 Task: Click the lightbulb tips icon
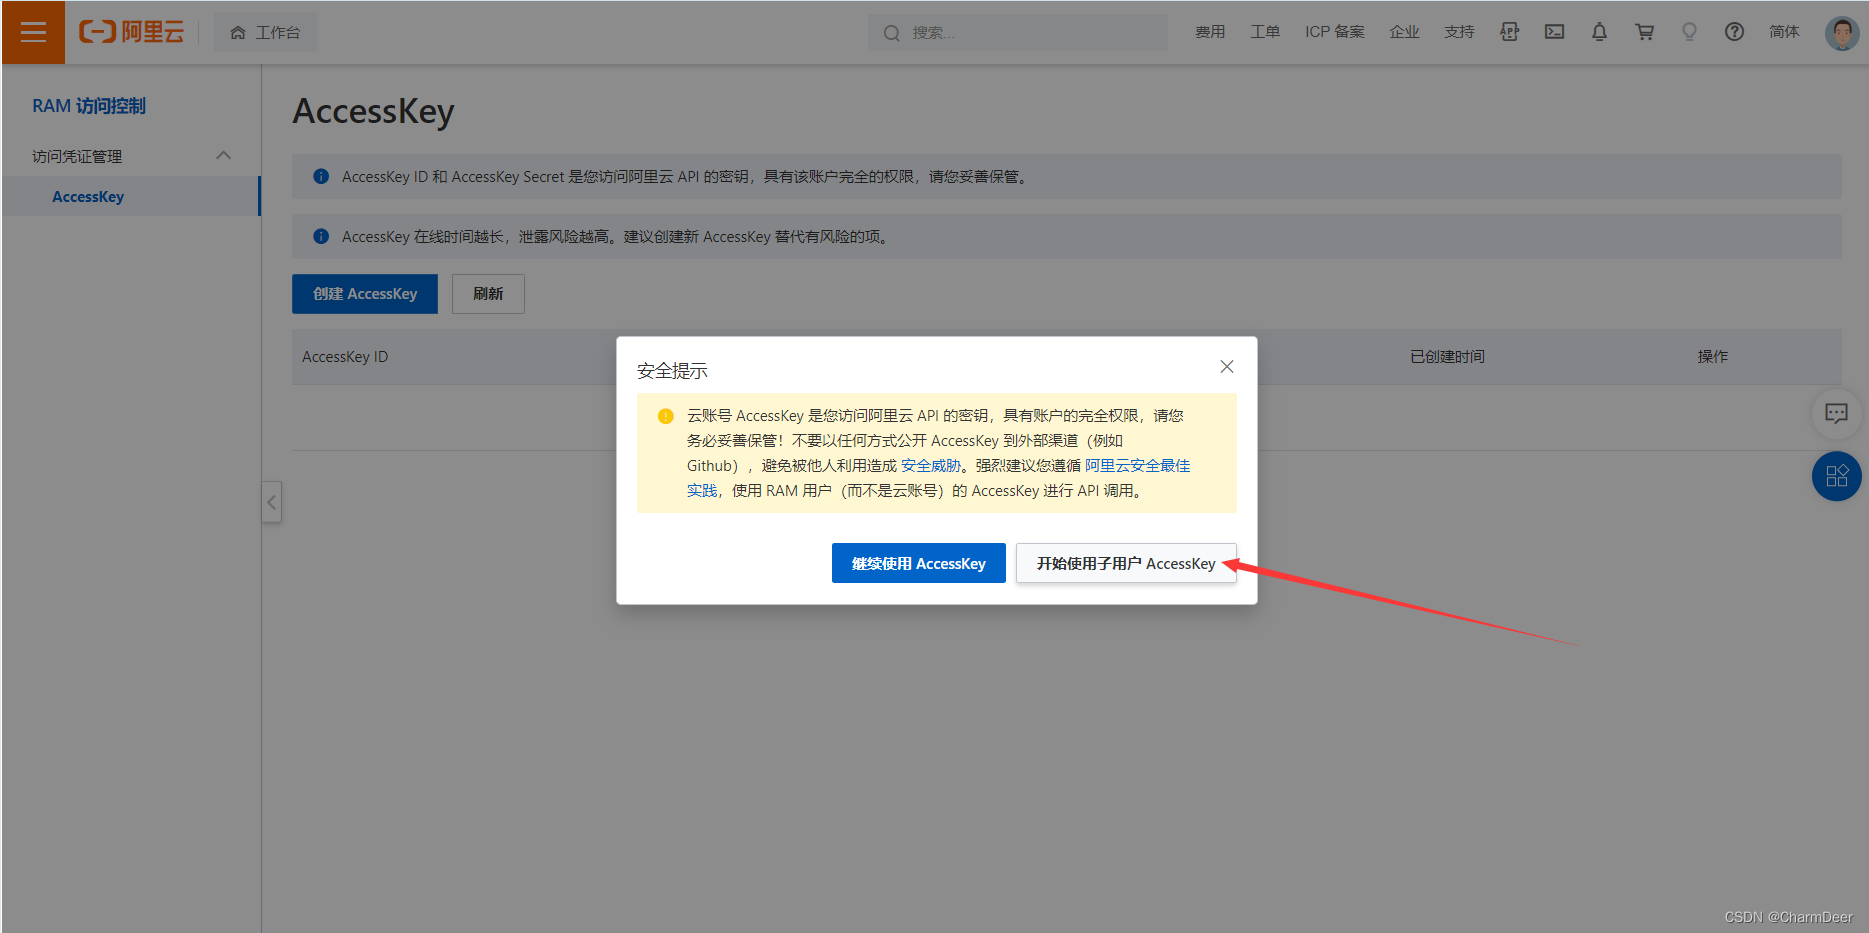1689,32
